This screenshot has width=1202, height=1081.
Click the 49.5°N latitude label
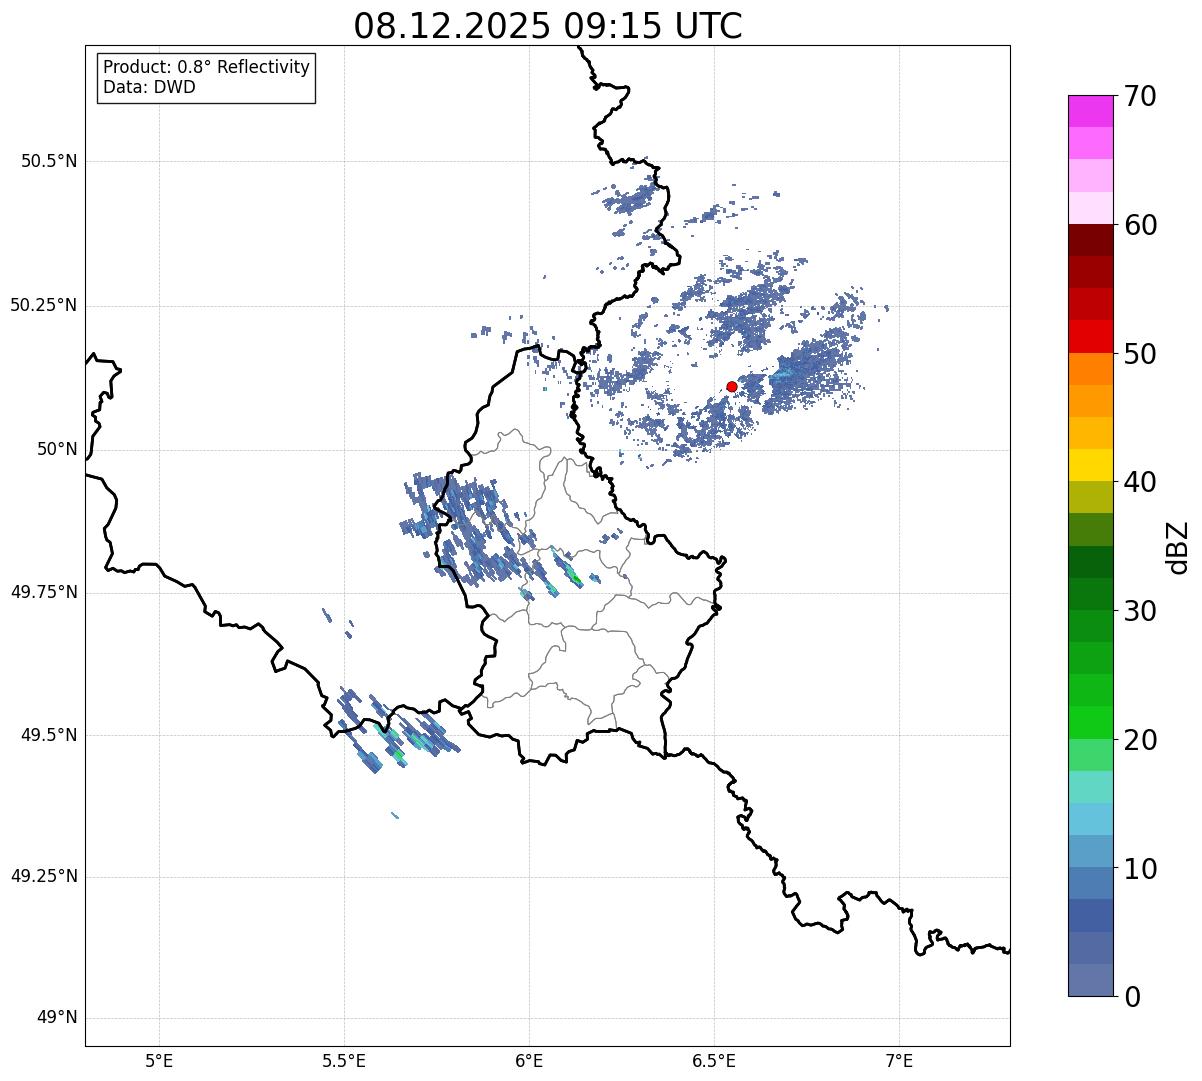point(49,735)
